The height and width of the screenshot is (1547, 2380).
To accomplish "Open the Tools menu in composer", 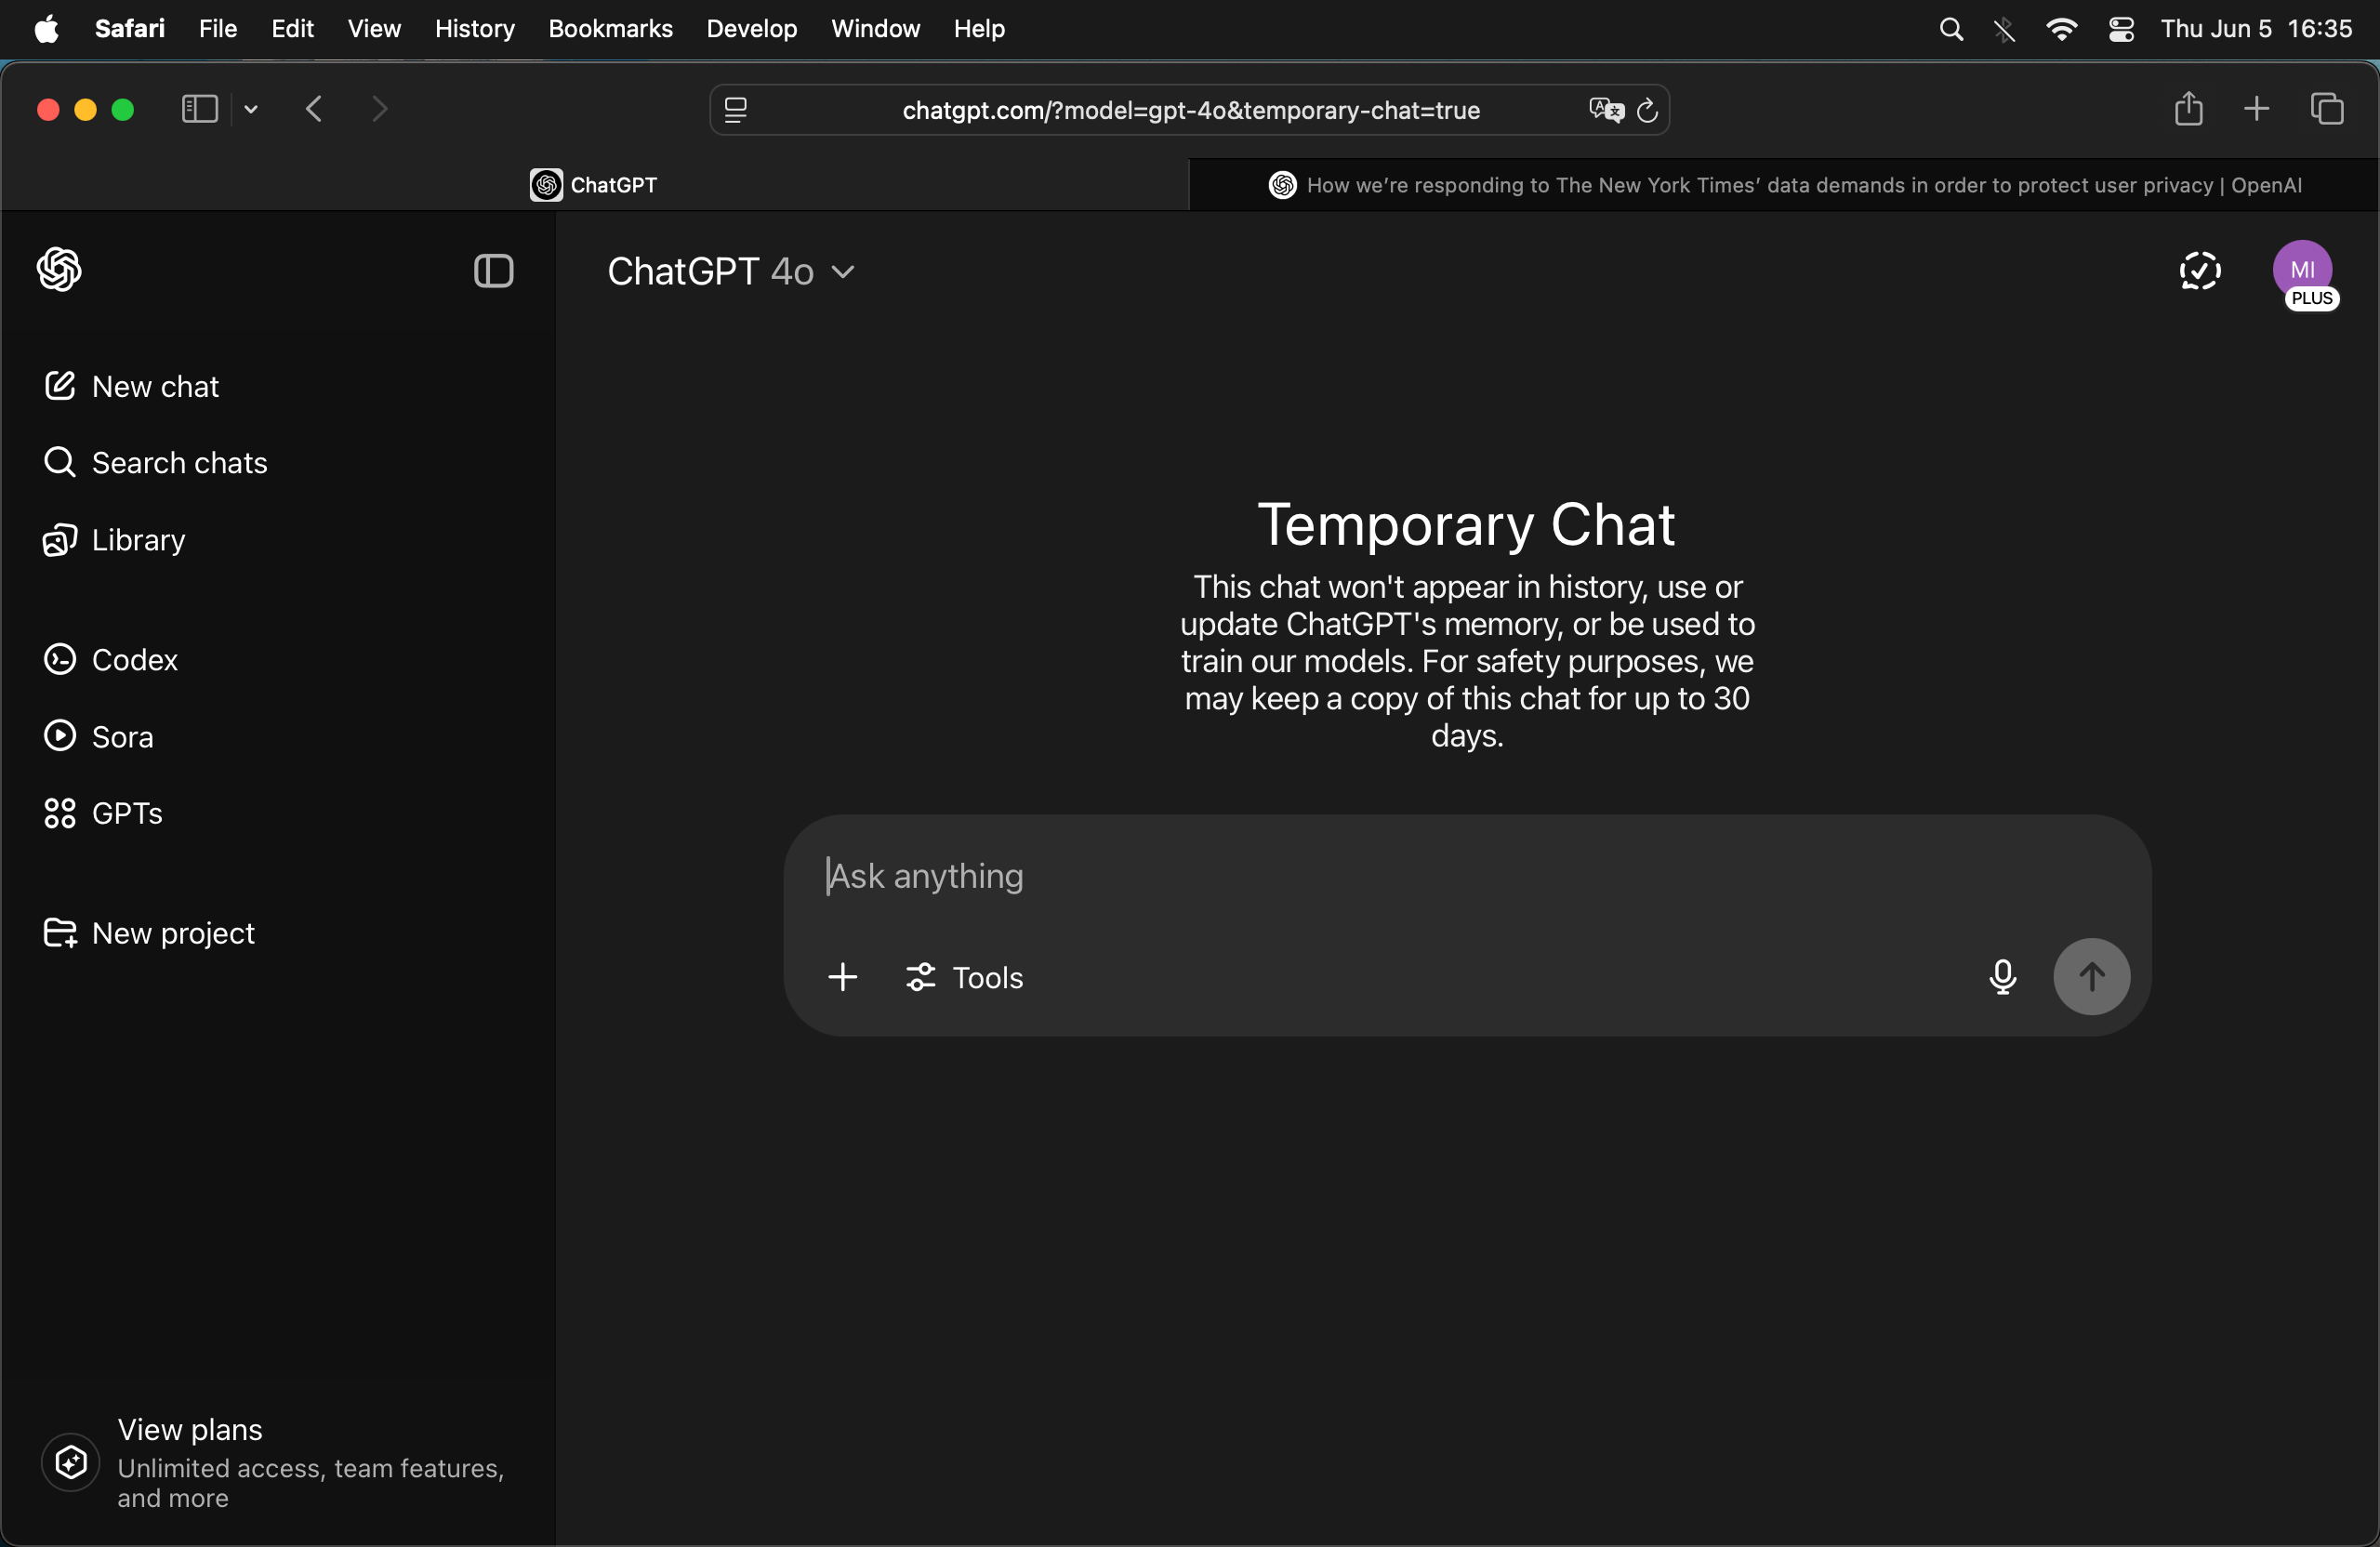I will (x=964, y=977).
